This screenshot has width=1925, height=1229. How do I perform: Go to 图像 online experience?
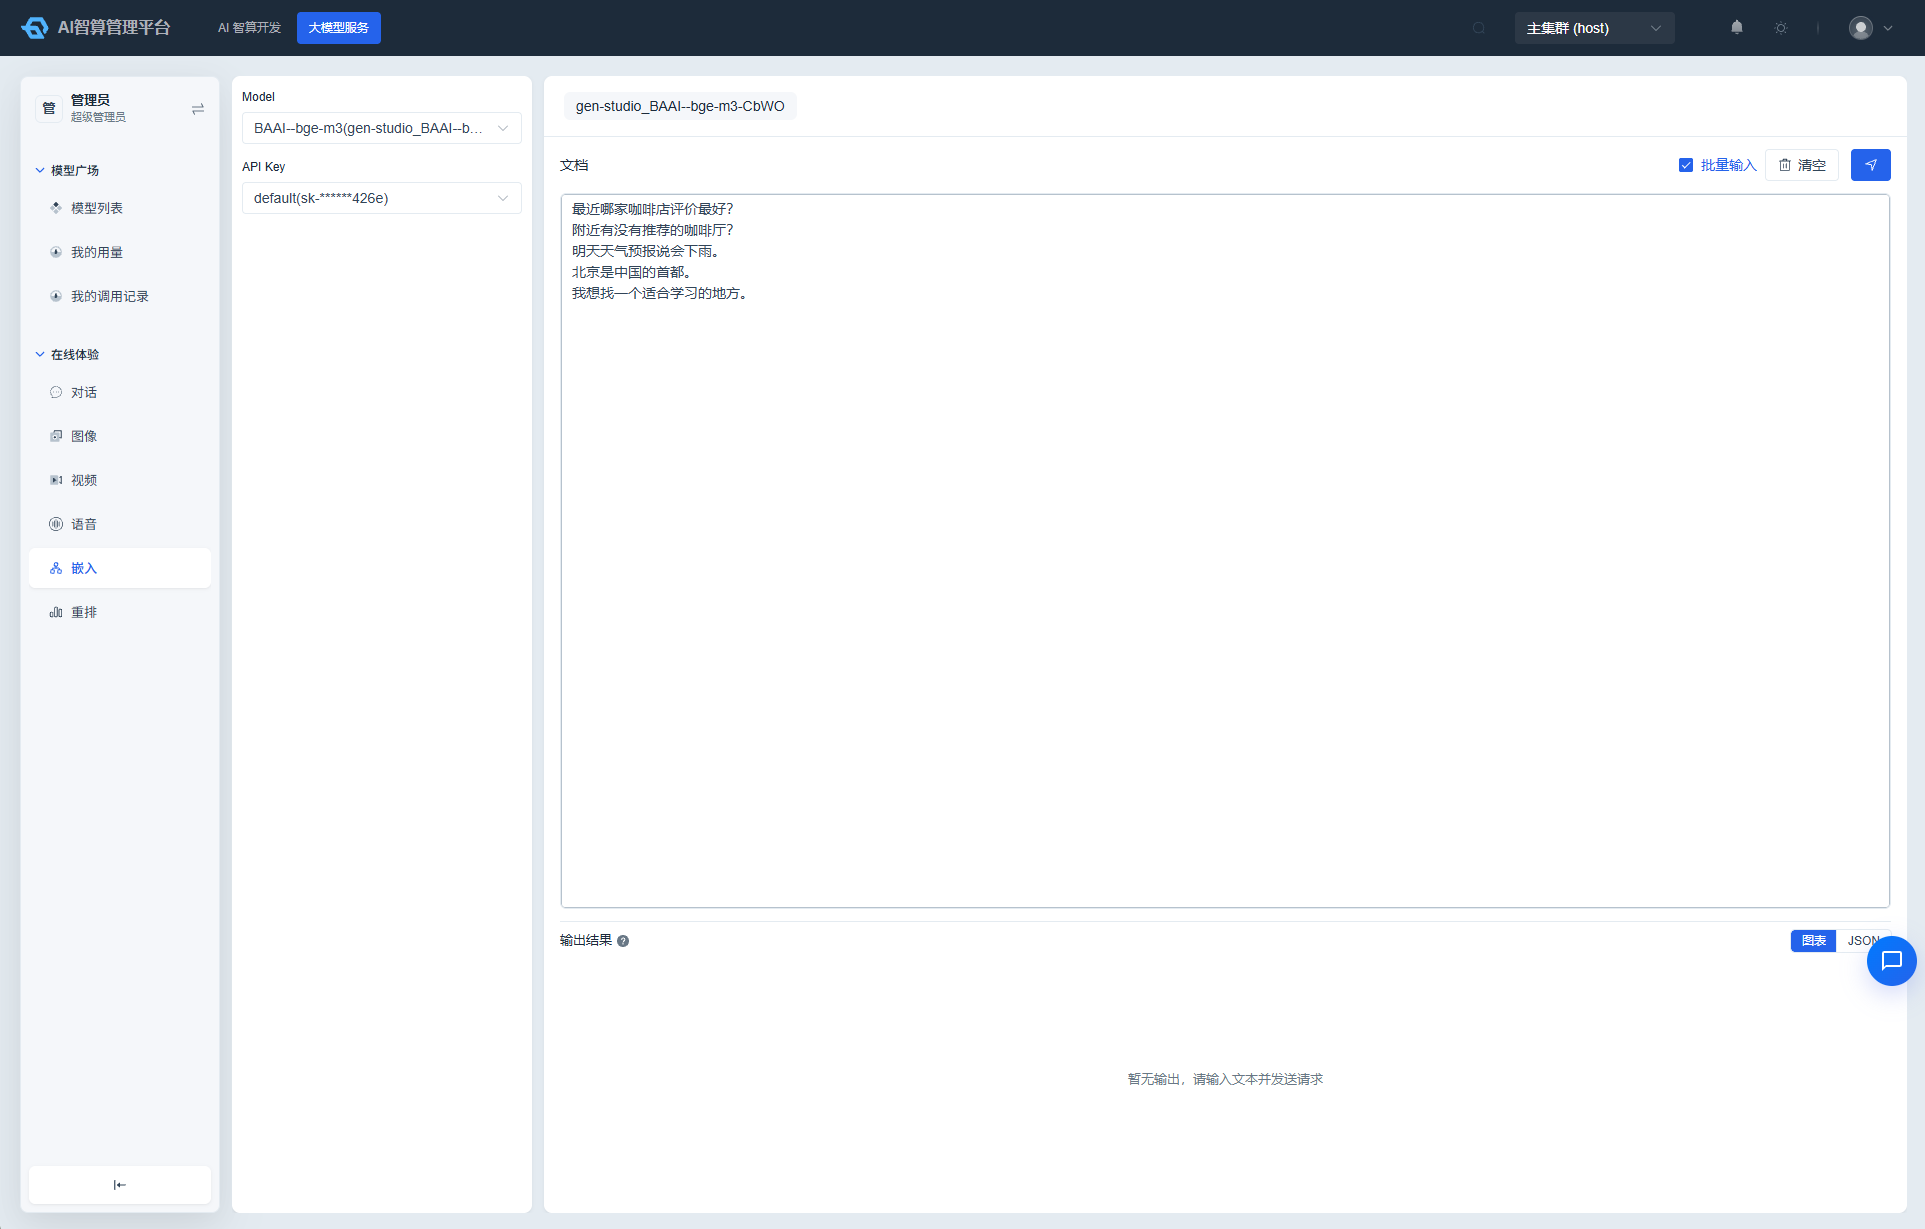tap(120, 436)
